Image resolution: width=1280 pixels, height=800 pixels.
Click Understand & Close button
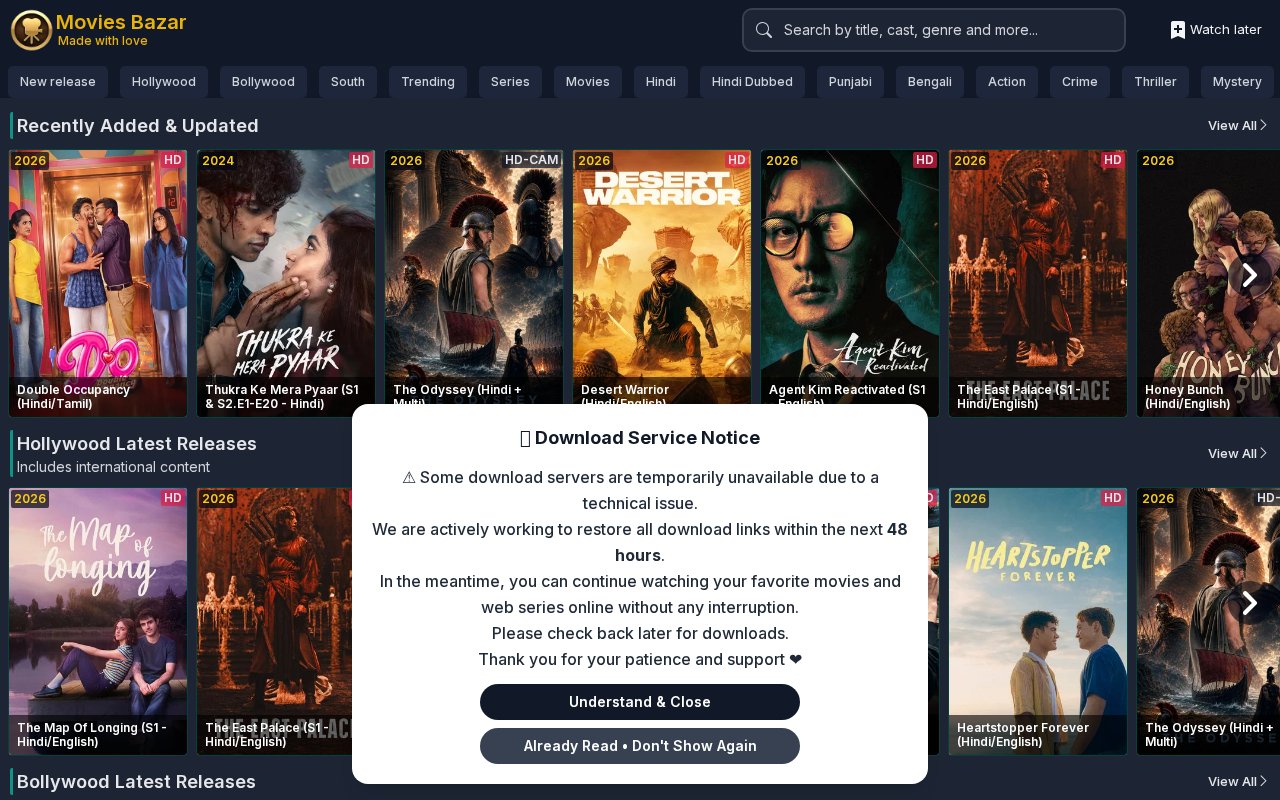[640, 702]
